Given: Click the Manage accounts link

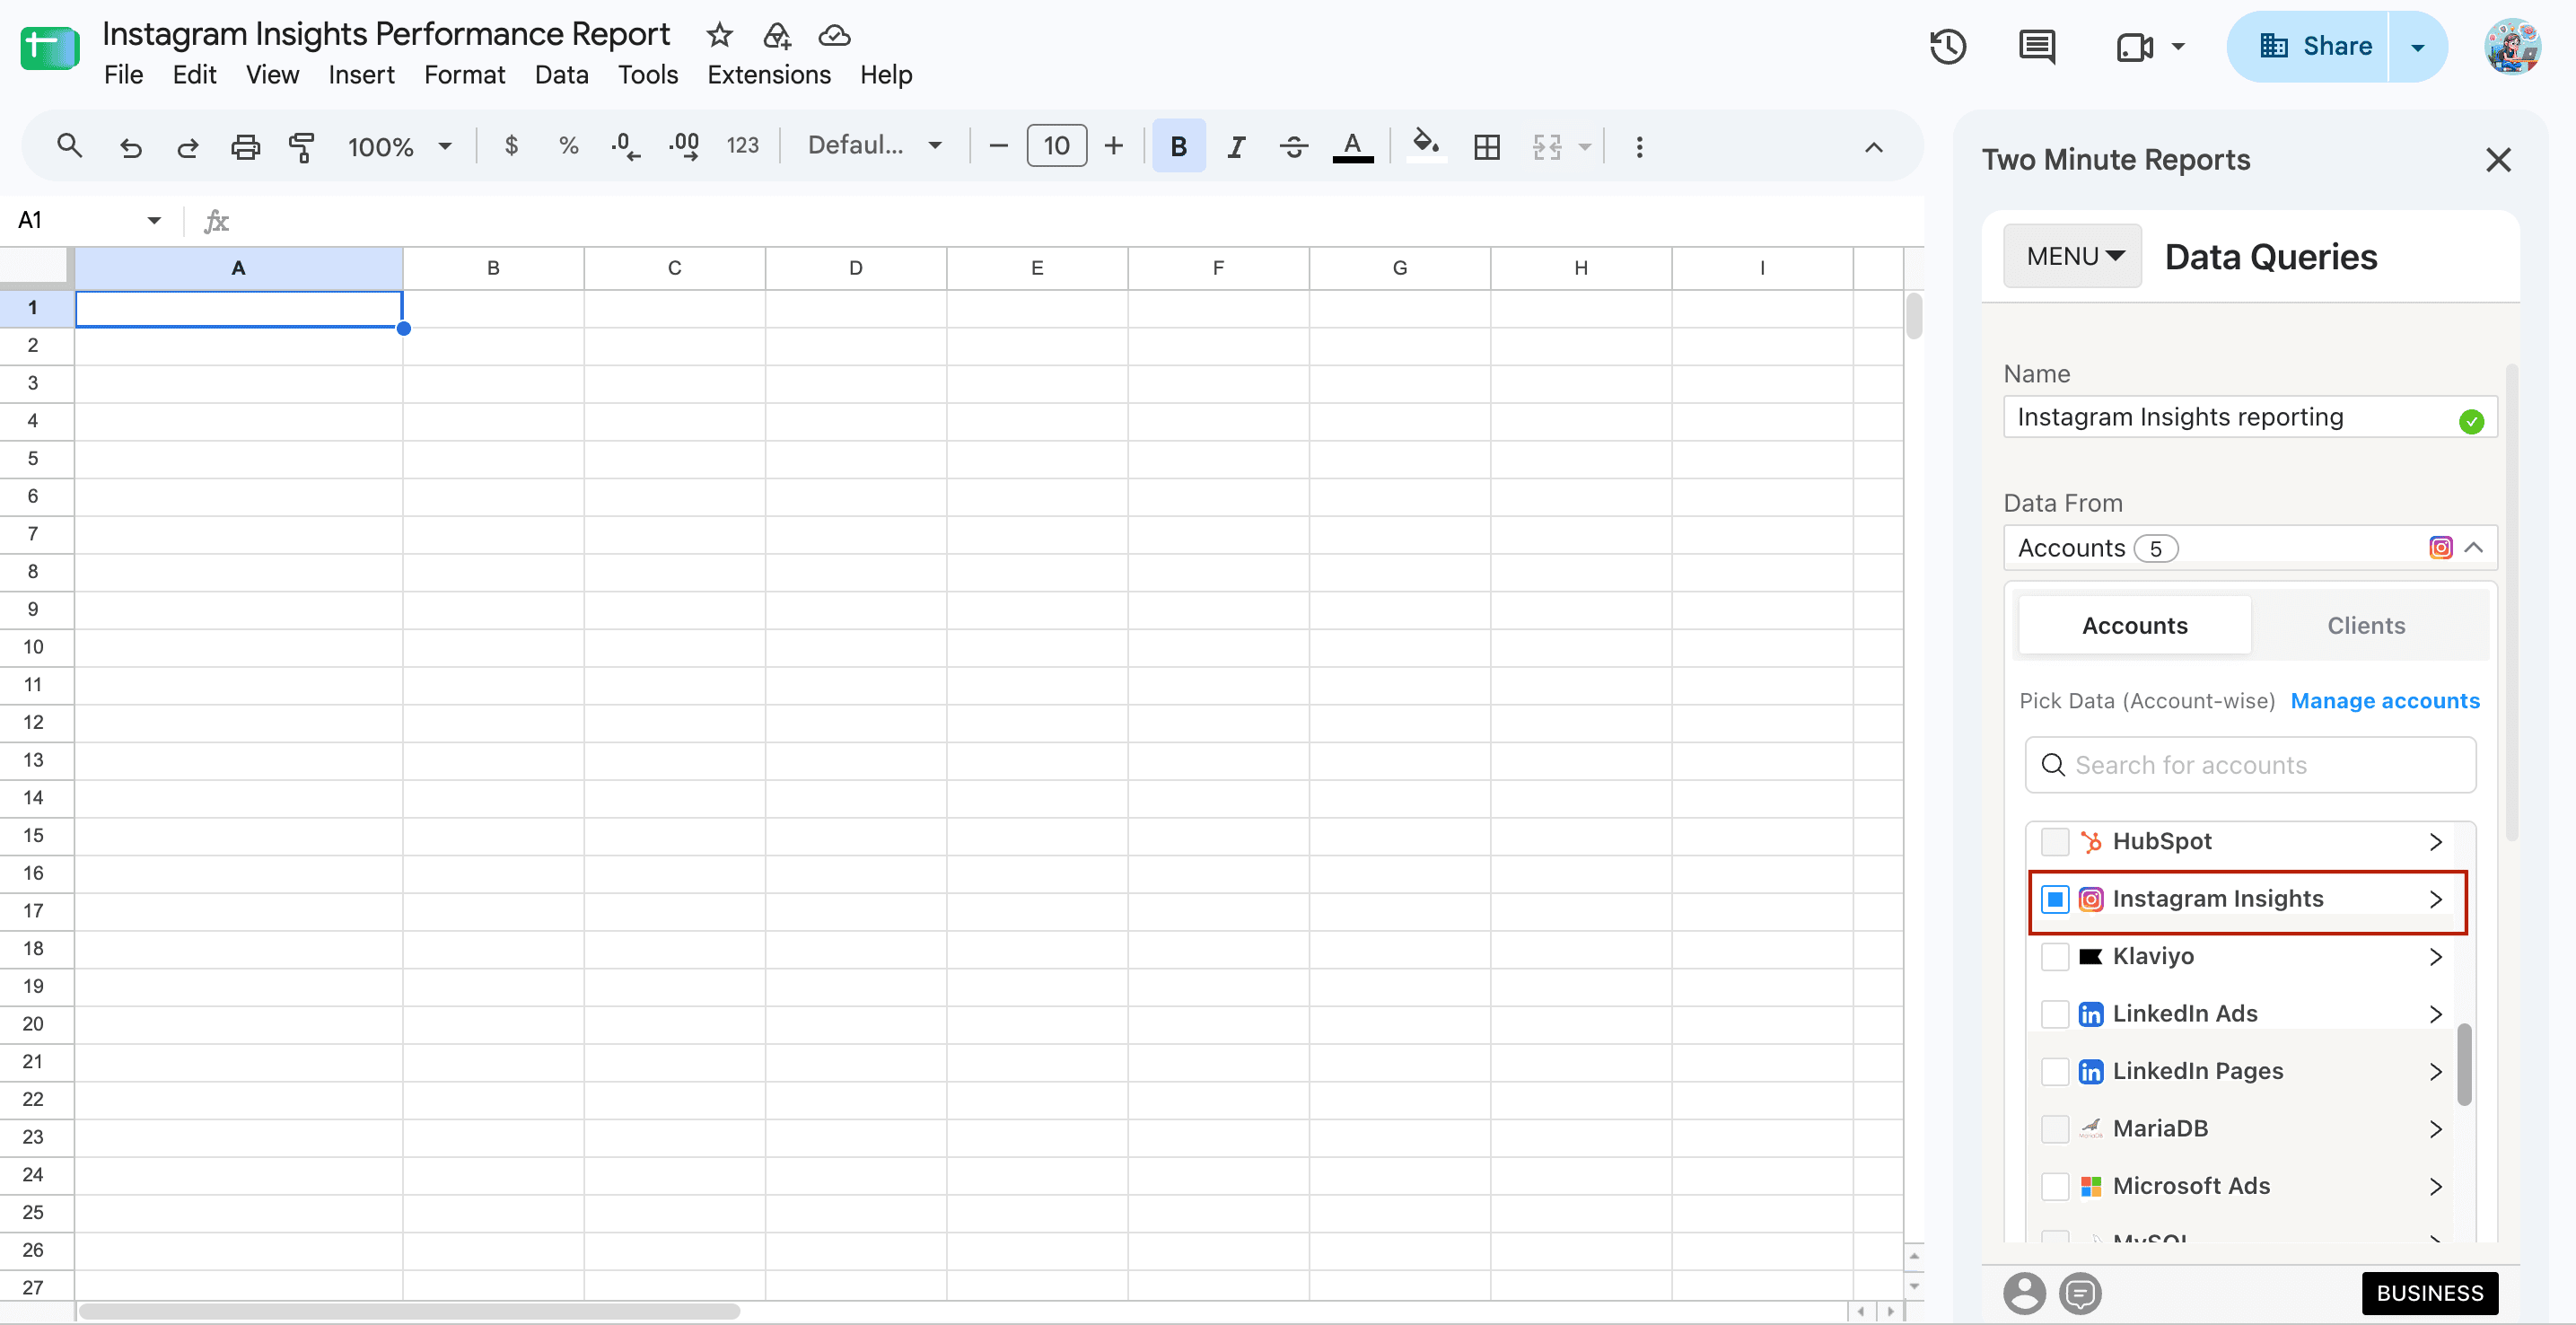Looking at the screenshot, I should (2384, 701).
